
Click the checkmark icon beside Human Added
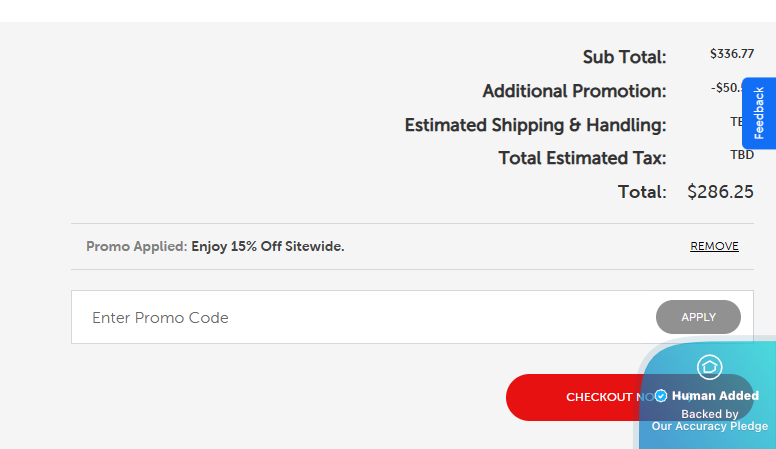pyautogui.click(x=661, y=396)
